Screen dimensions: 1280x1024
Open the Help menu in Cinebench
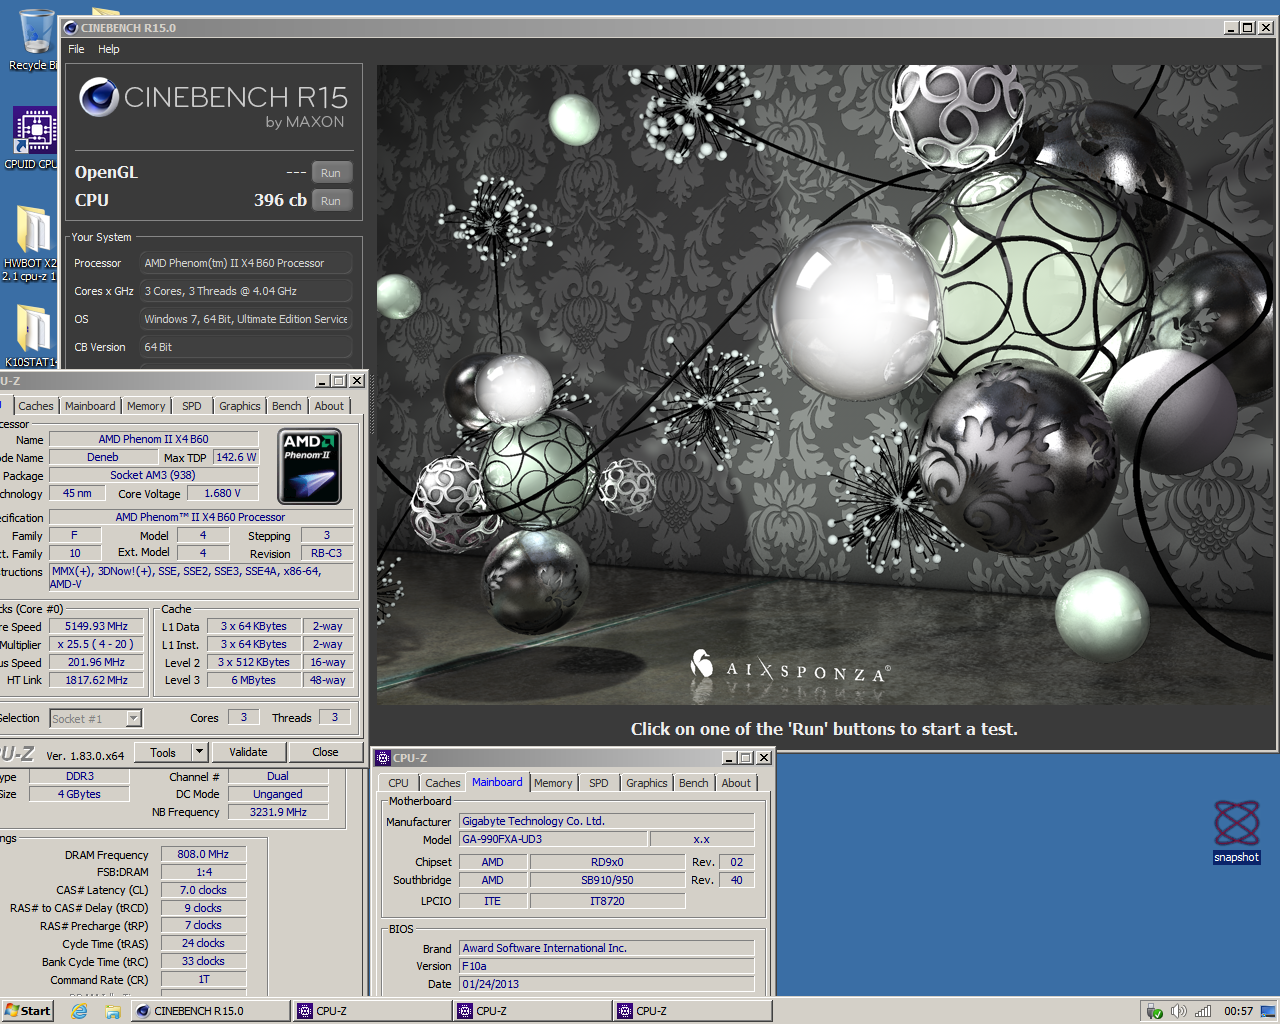tap(109, 49)
